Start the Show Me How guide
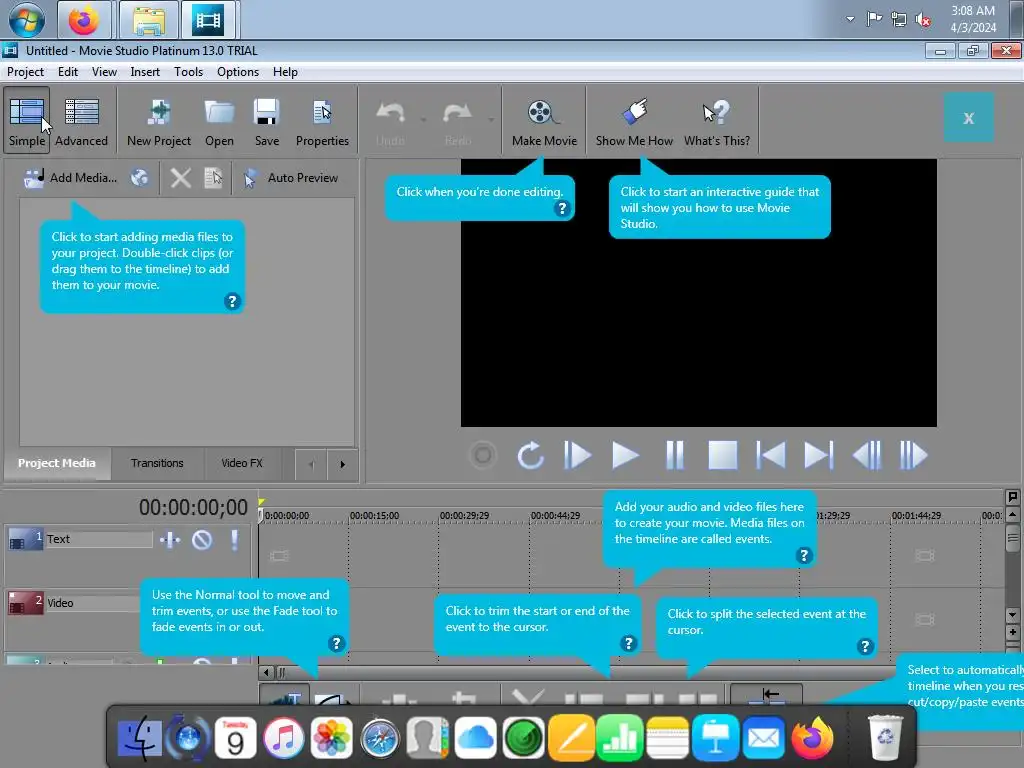 tap(633, 121)
